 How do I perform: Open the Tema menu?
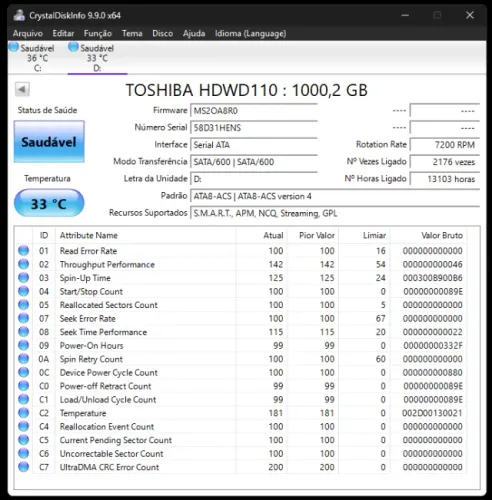coord(132,33)
